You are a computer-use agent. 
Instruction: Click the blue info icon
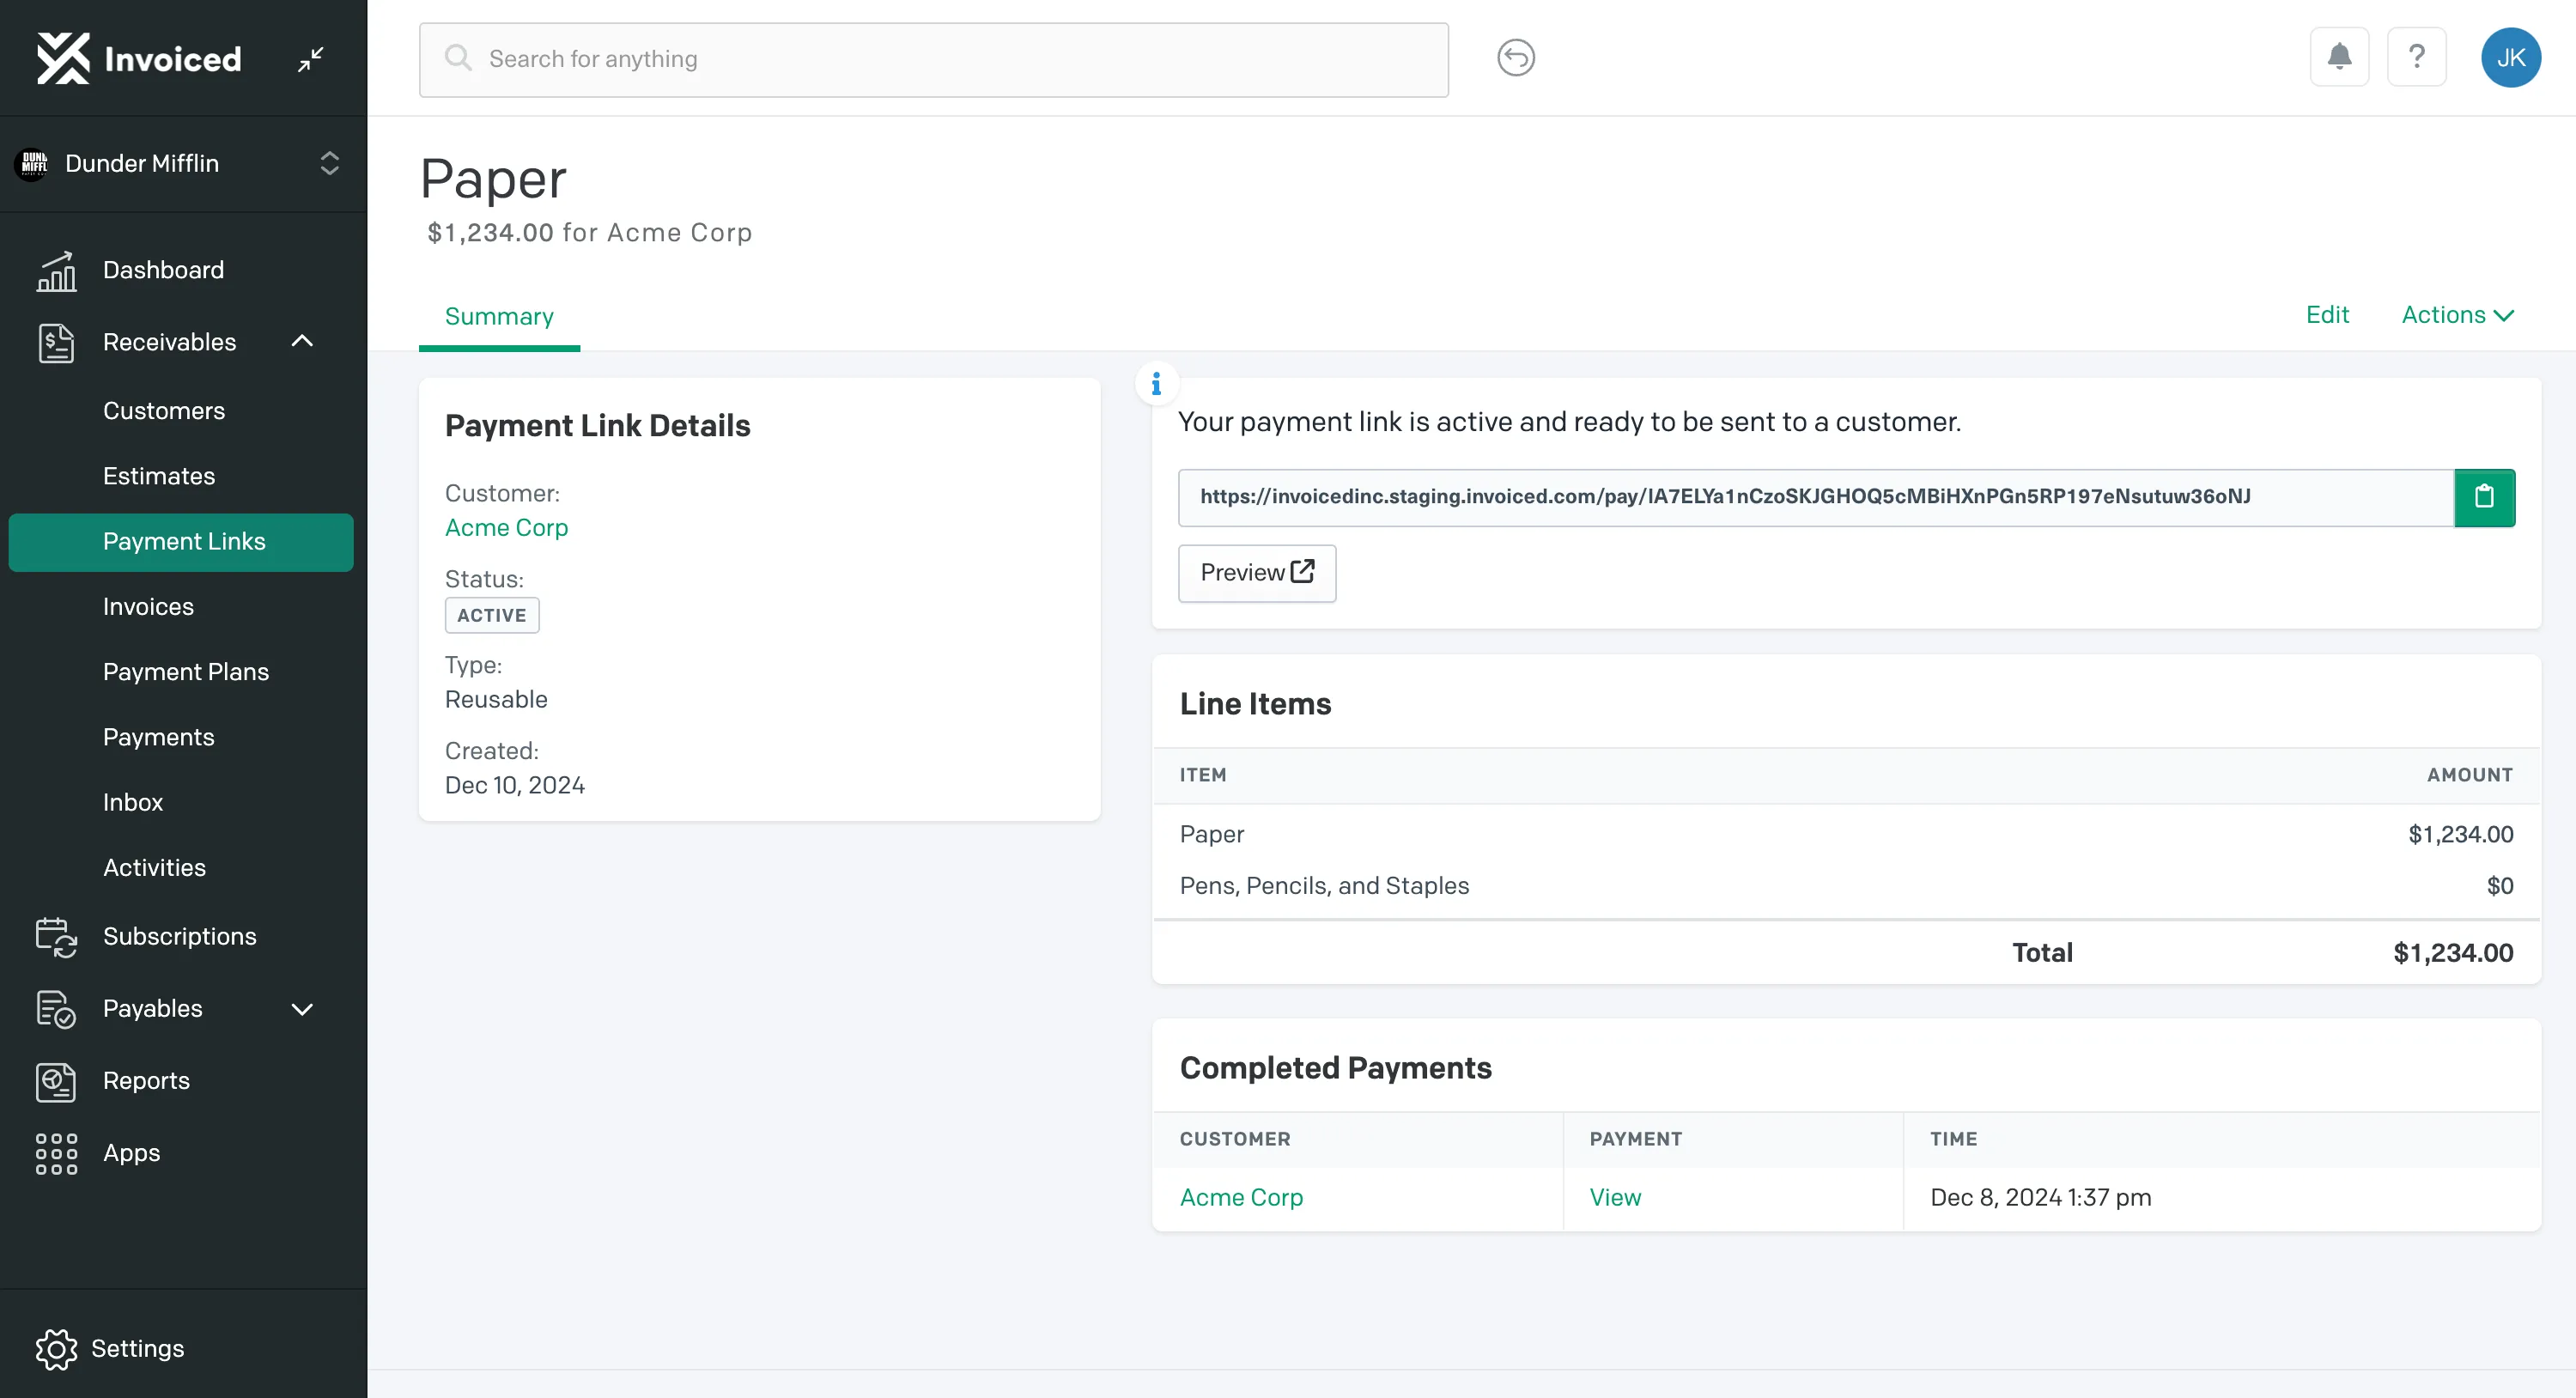tap(1156, 384)
